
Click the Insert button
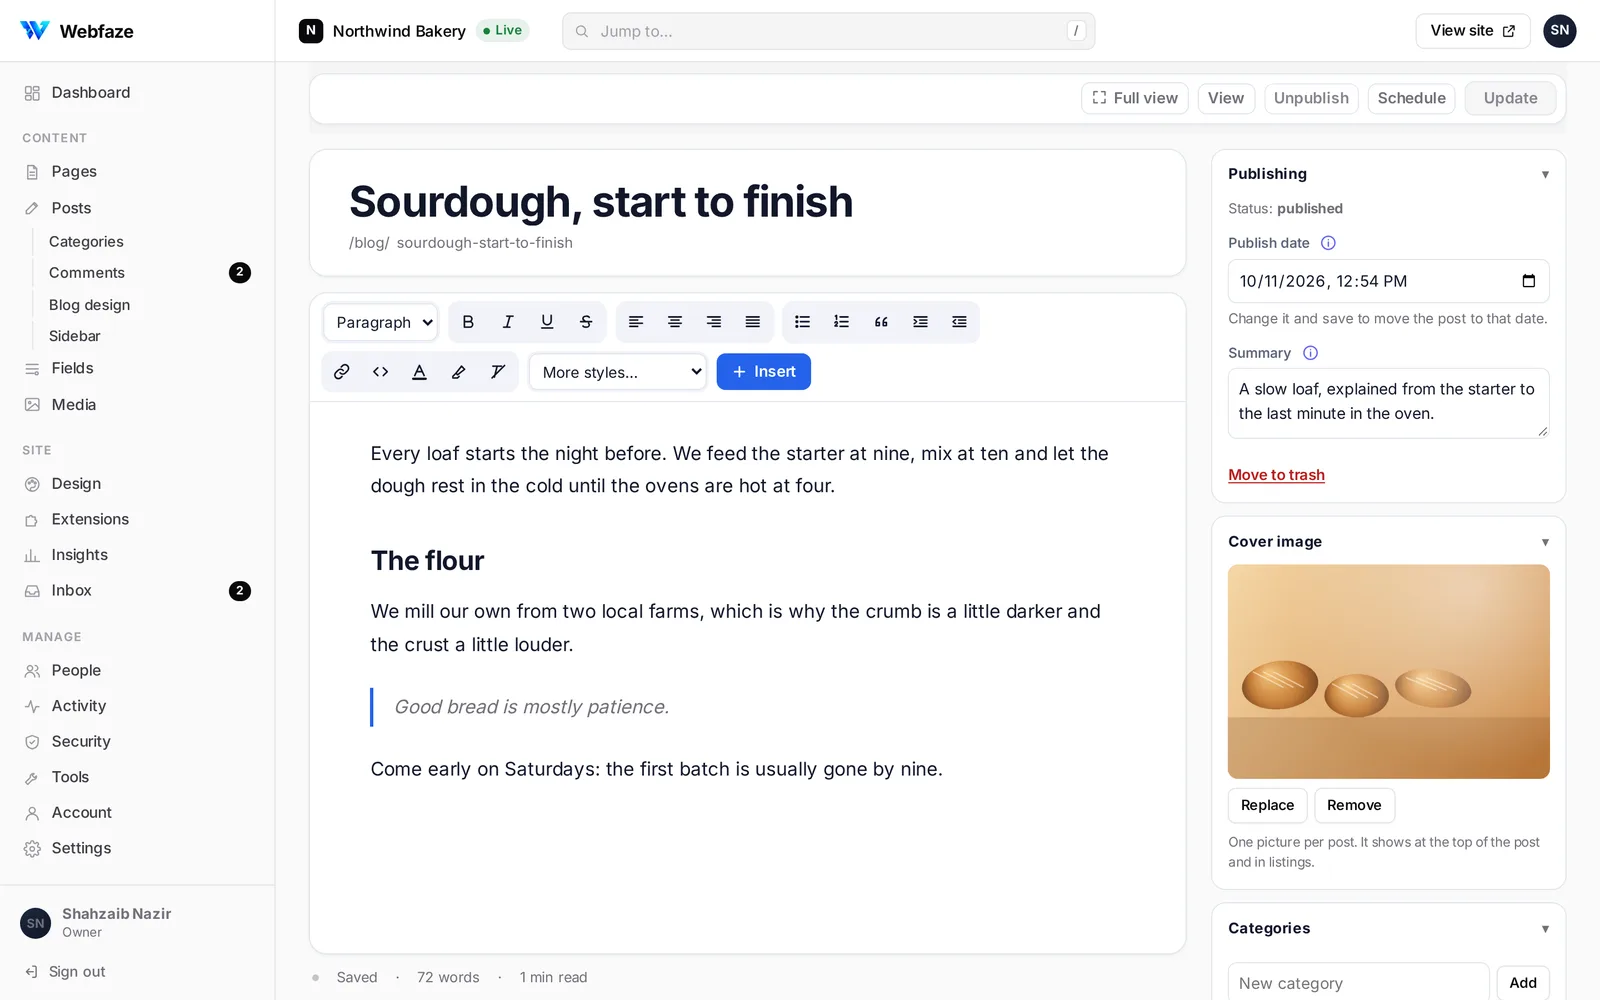coord(764,372)
